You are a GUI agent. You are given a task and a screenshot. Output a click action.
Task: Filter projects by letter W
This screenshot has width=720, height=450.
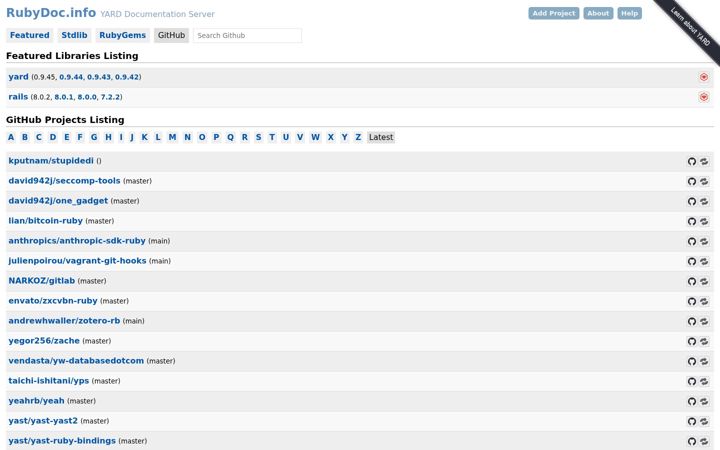pyautogui.click(x=315, y=137)
